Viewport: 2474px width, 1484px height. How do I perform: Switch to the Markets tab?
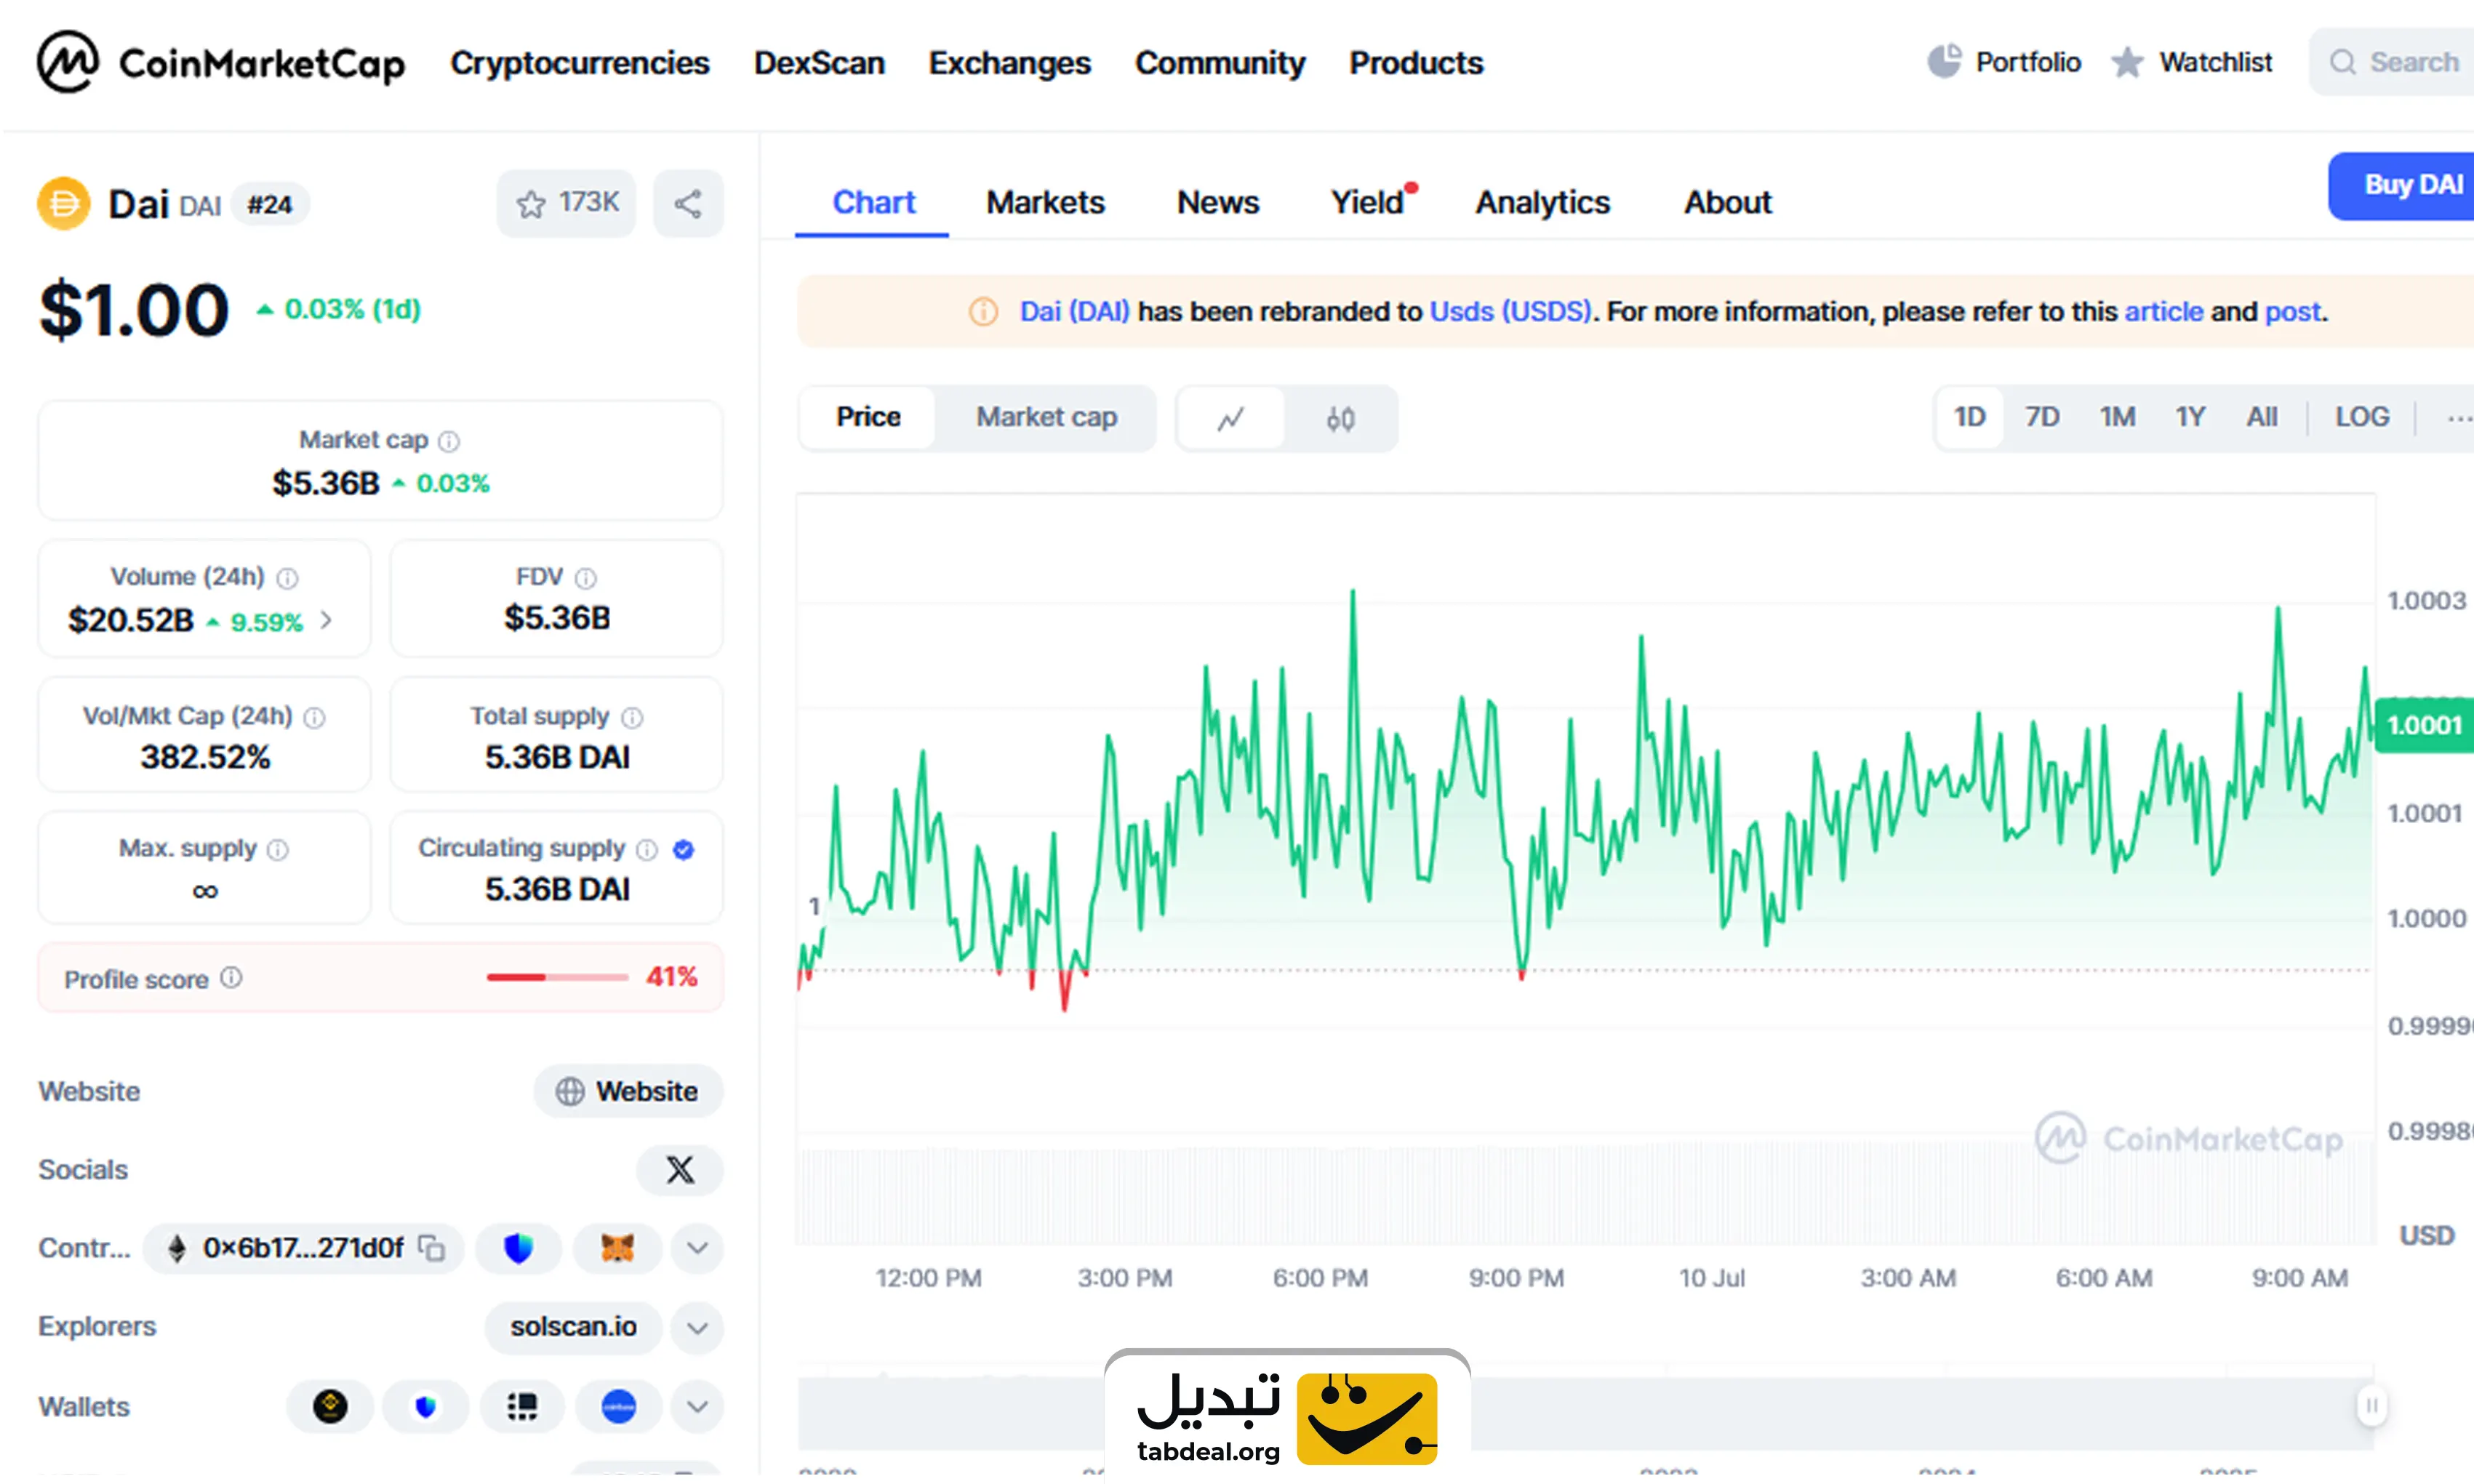click(1045, 202)
